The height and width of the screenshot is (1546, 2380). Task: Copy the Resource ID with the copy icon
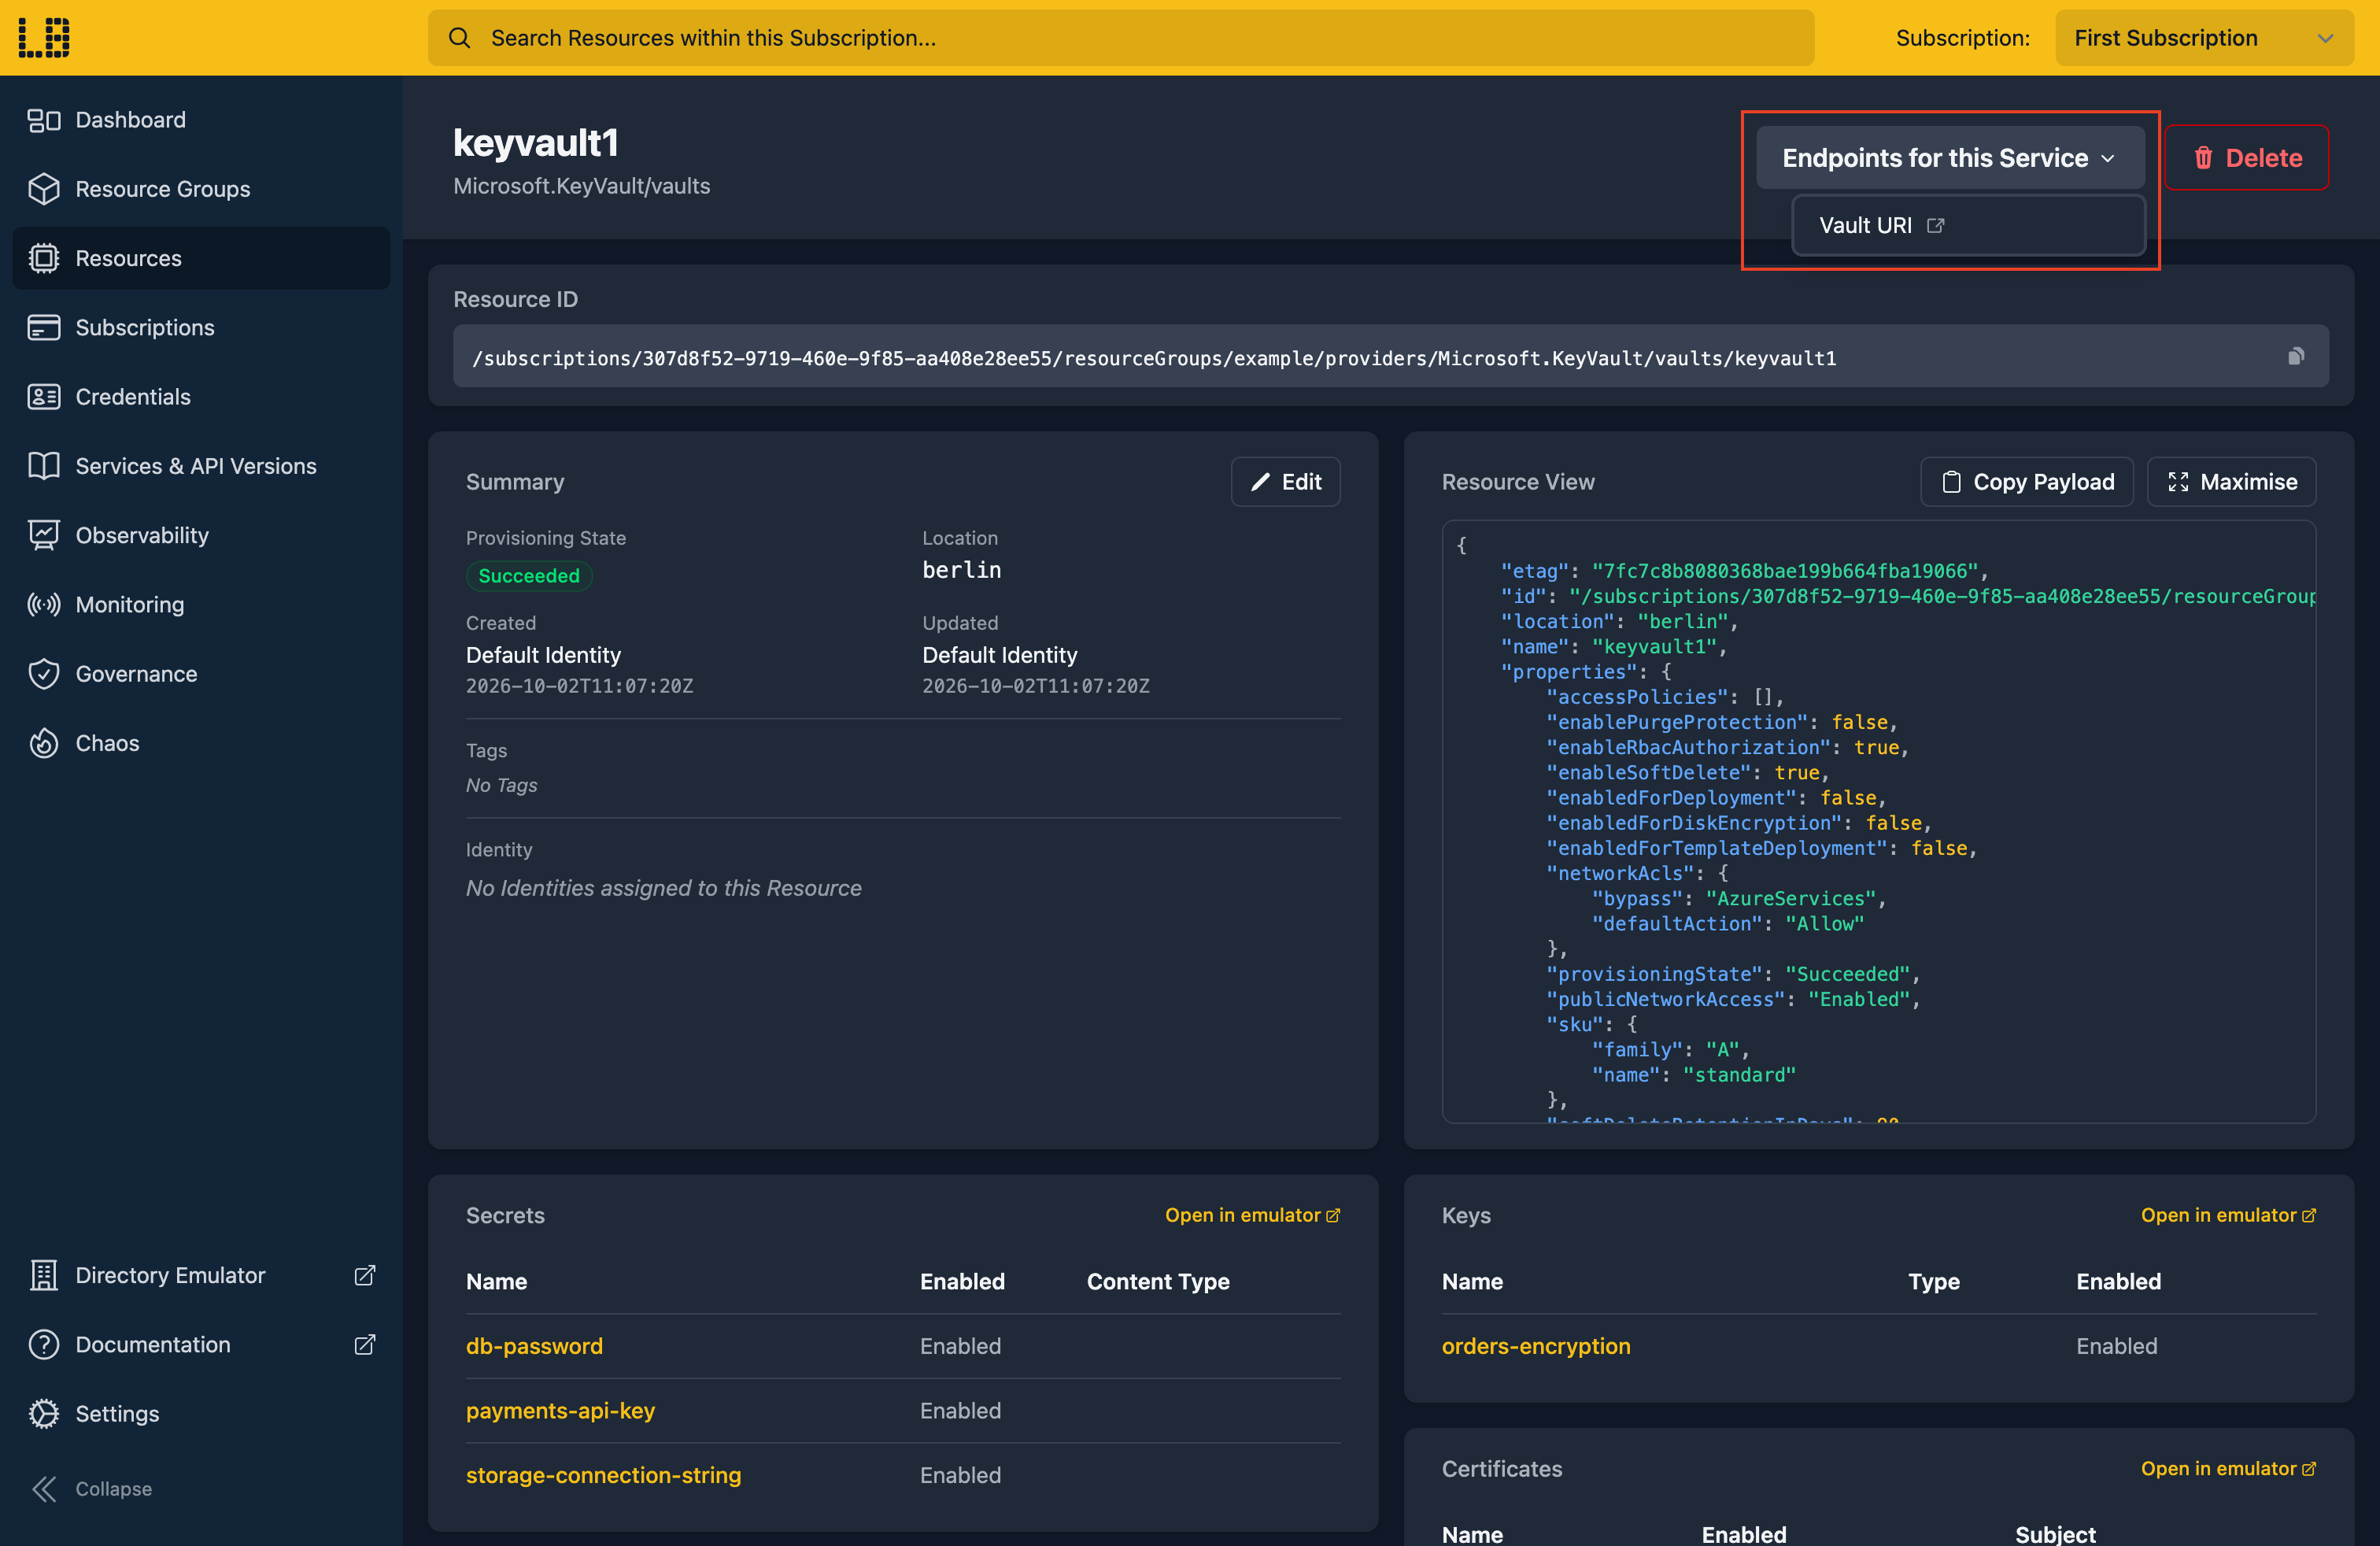2296,356
